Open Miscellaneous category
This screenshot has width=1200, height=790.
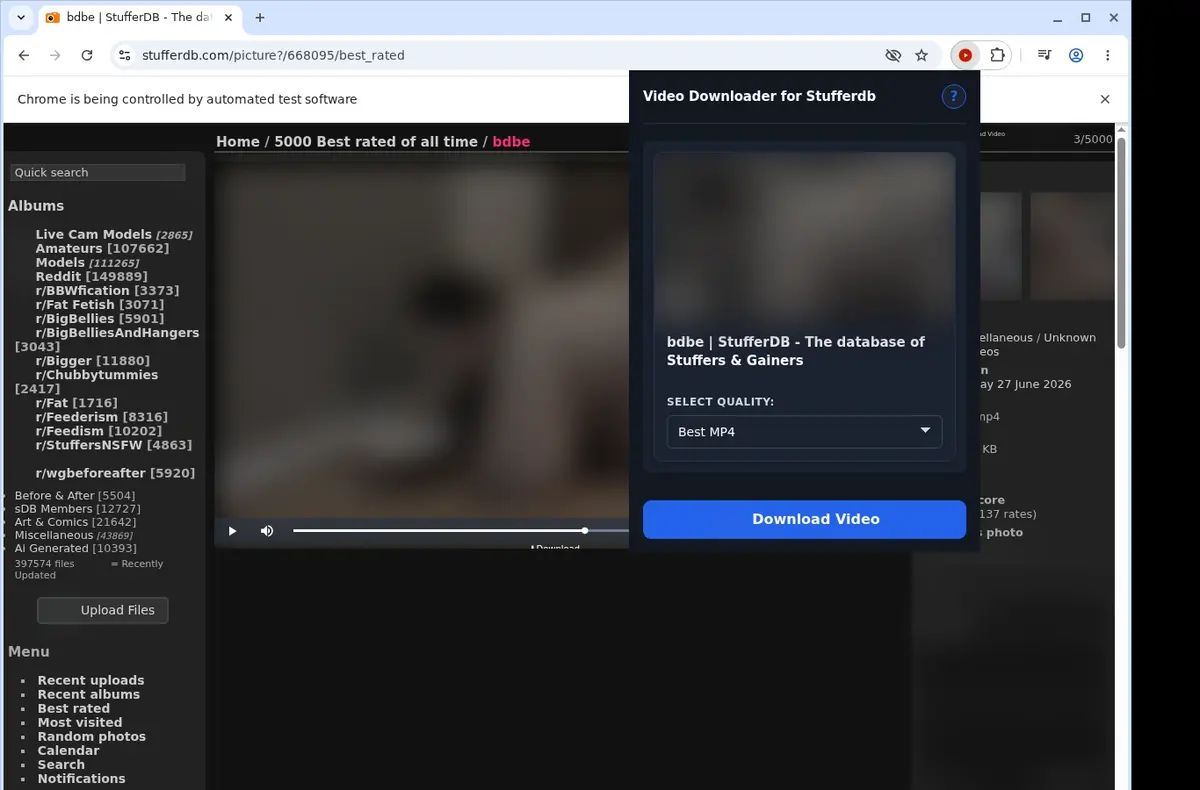54,534
